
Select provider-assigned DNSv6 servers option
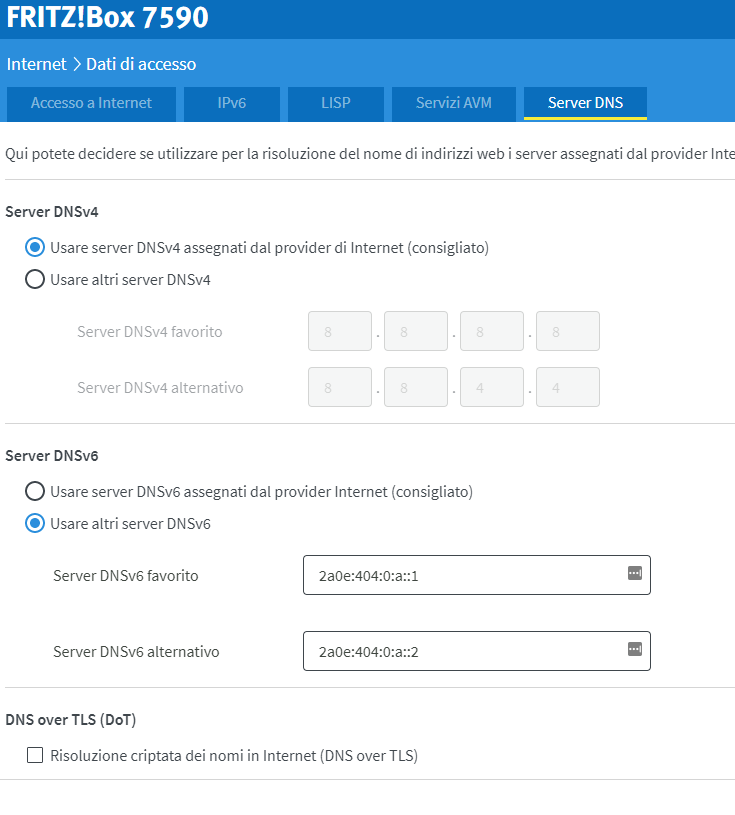tap(35, 491)
